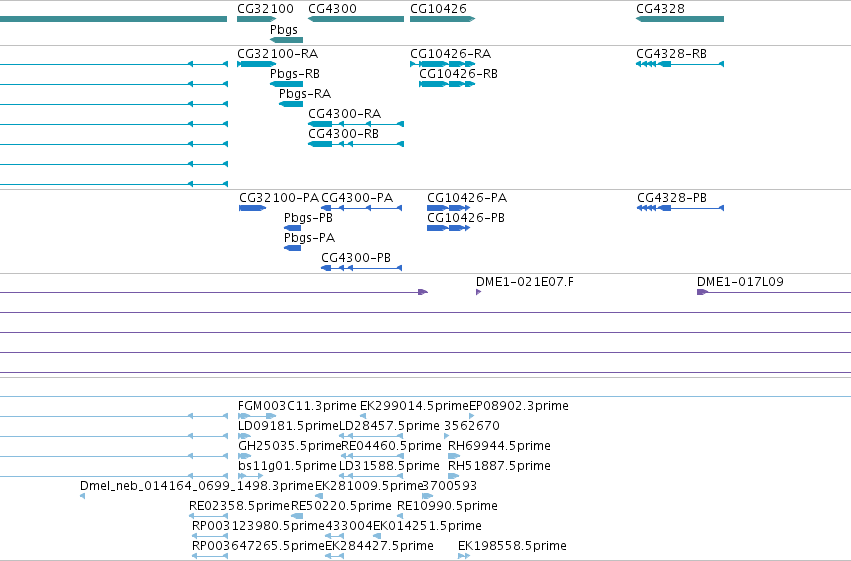The image size is (851, 561).
Task: Select EST label LD28457.5prime
Action: (389, 426)
